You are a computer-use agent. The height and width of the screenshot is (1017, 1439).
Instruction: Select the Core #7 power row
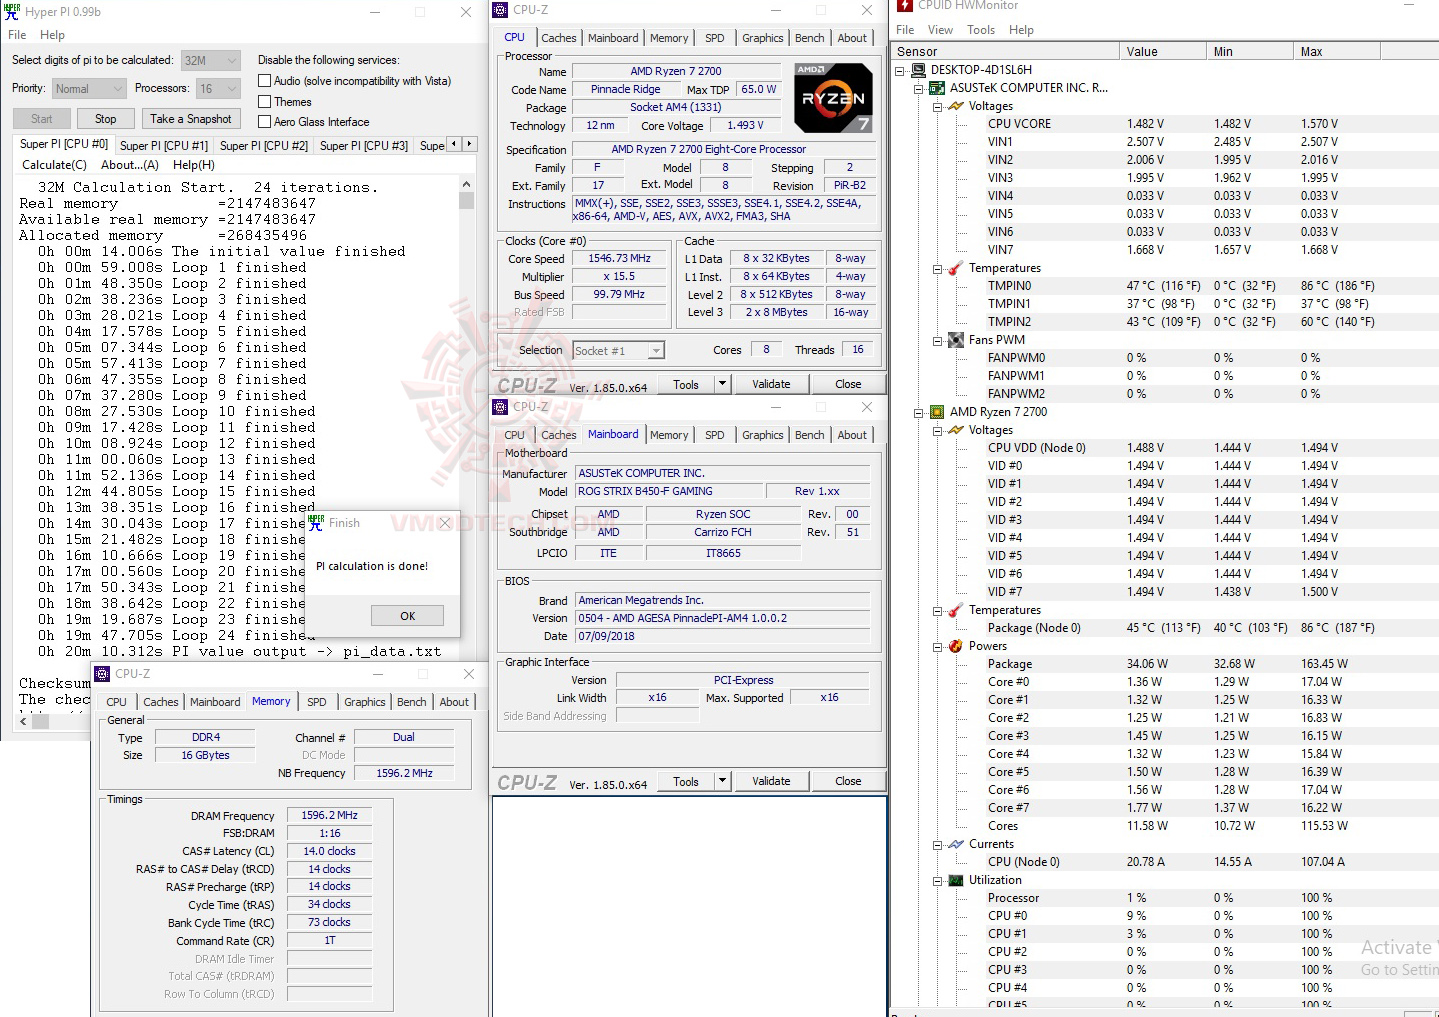tap(1165, 808)
